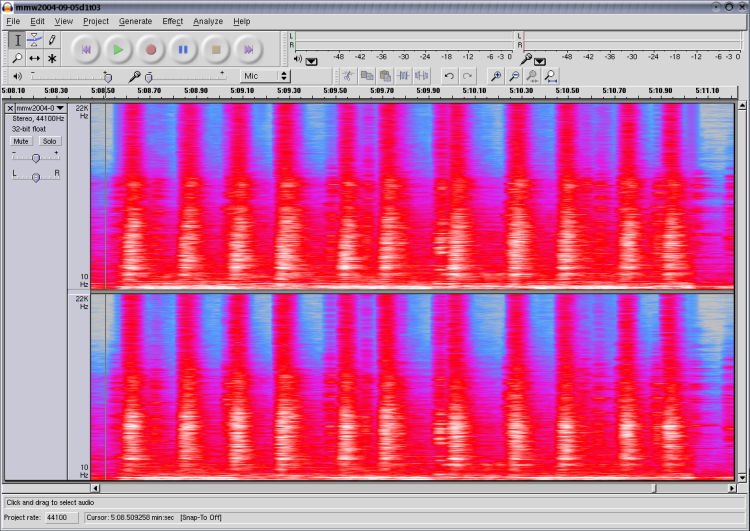Click the output level meter L bar
The image size is (750, 531).
click(404, 36)
